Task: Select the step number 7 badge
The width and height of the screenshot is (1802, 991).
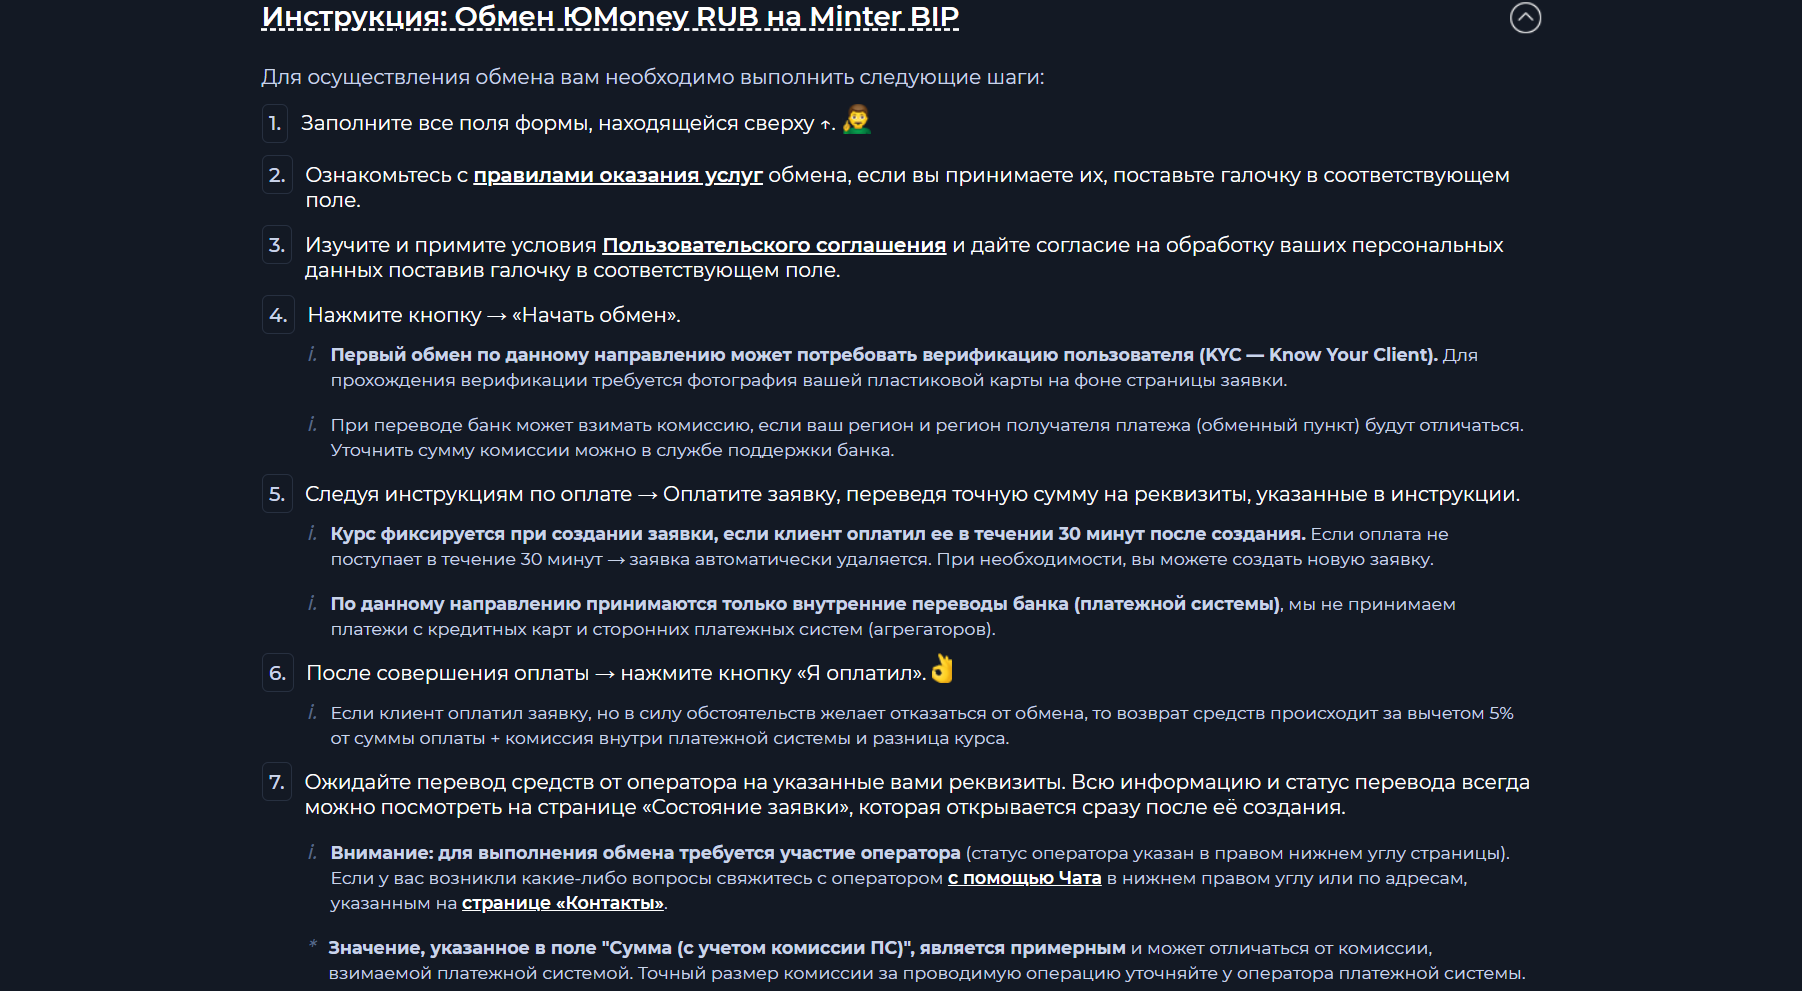Action: point(277,782)
